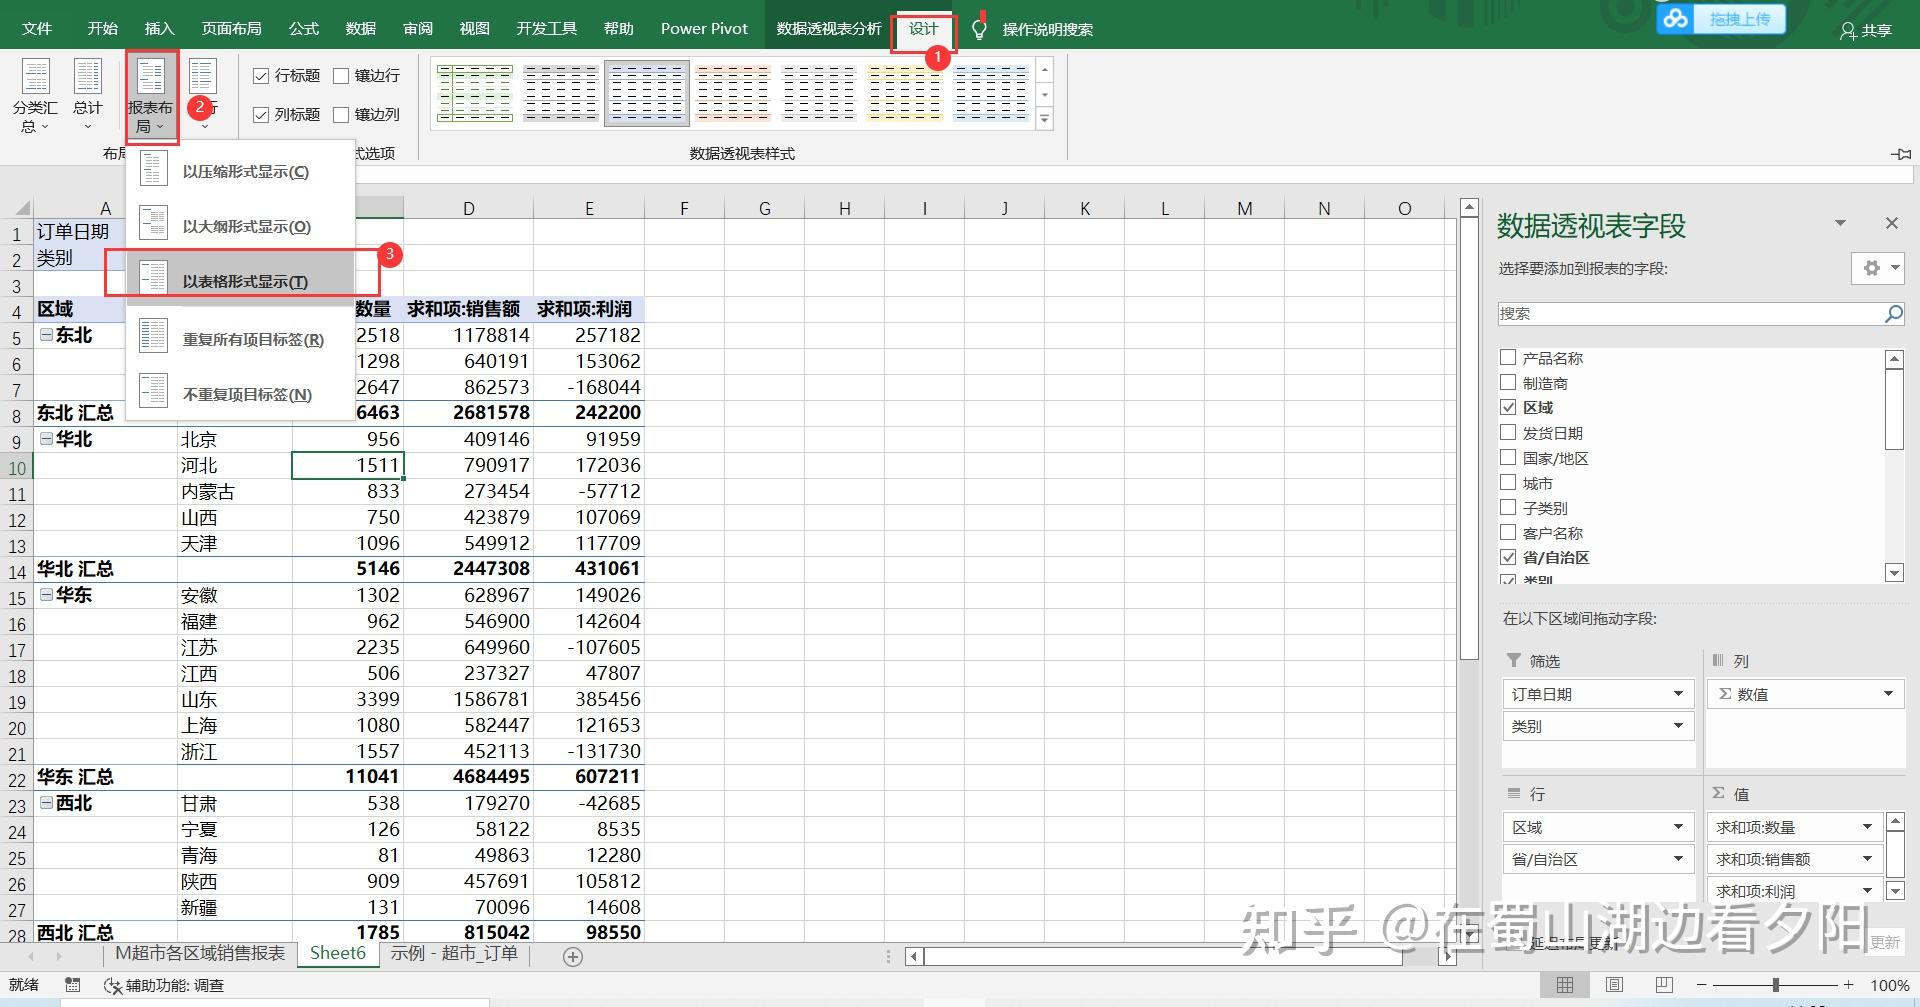Collapse the 华北 group in the pivot
Screen dimensions: 1920x1007
(46, 439)
